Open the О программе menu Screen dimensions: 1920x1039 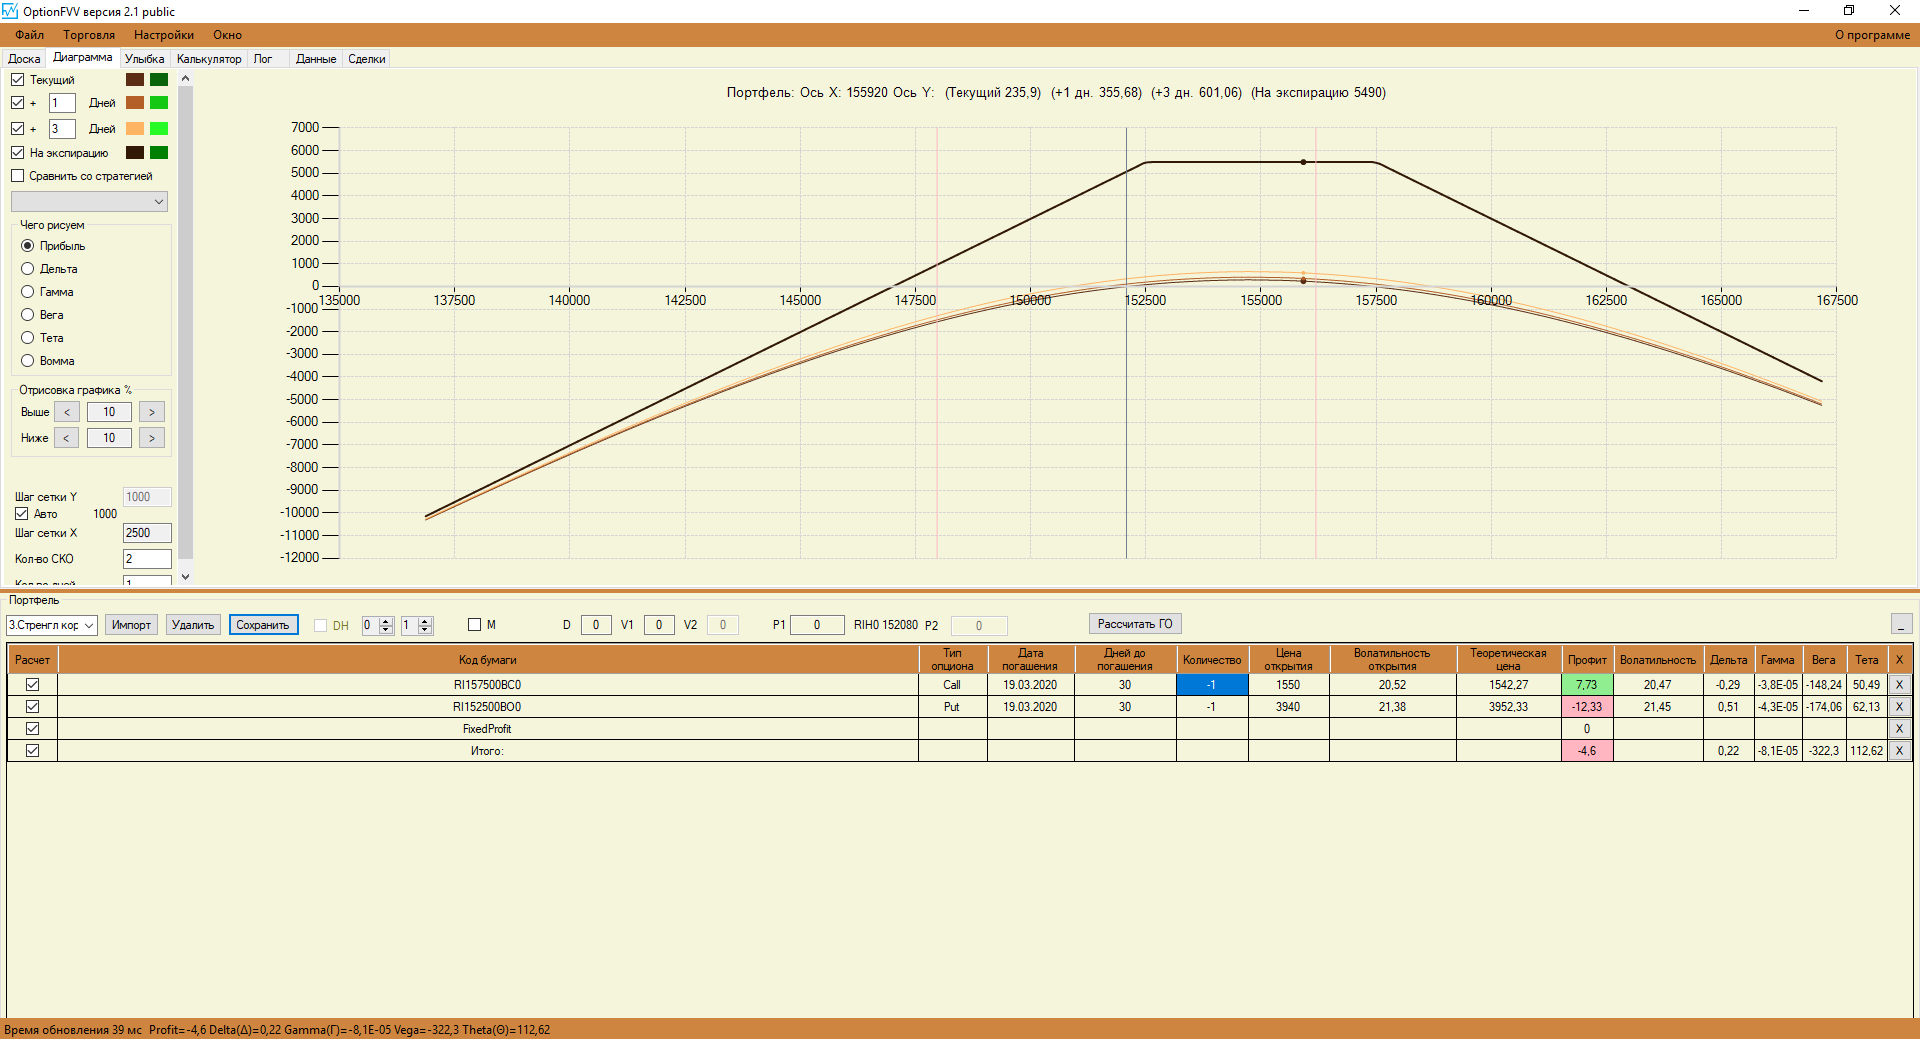1872,35
